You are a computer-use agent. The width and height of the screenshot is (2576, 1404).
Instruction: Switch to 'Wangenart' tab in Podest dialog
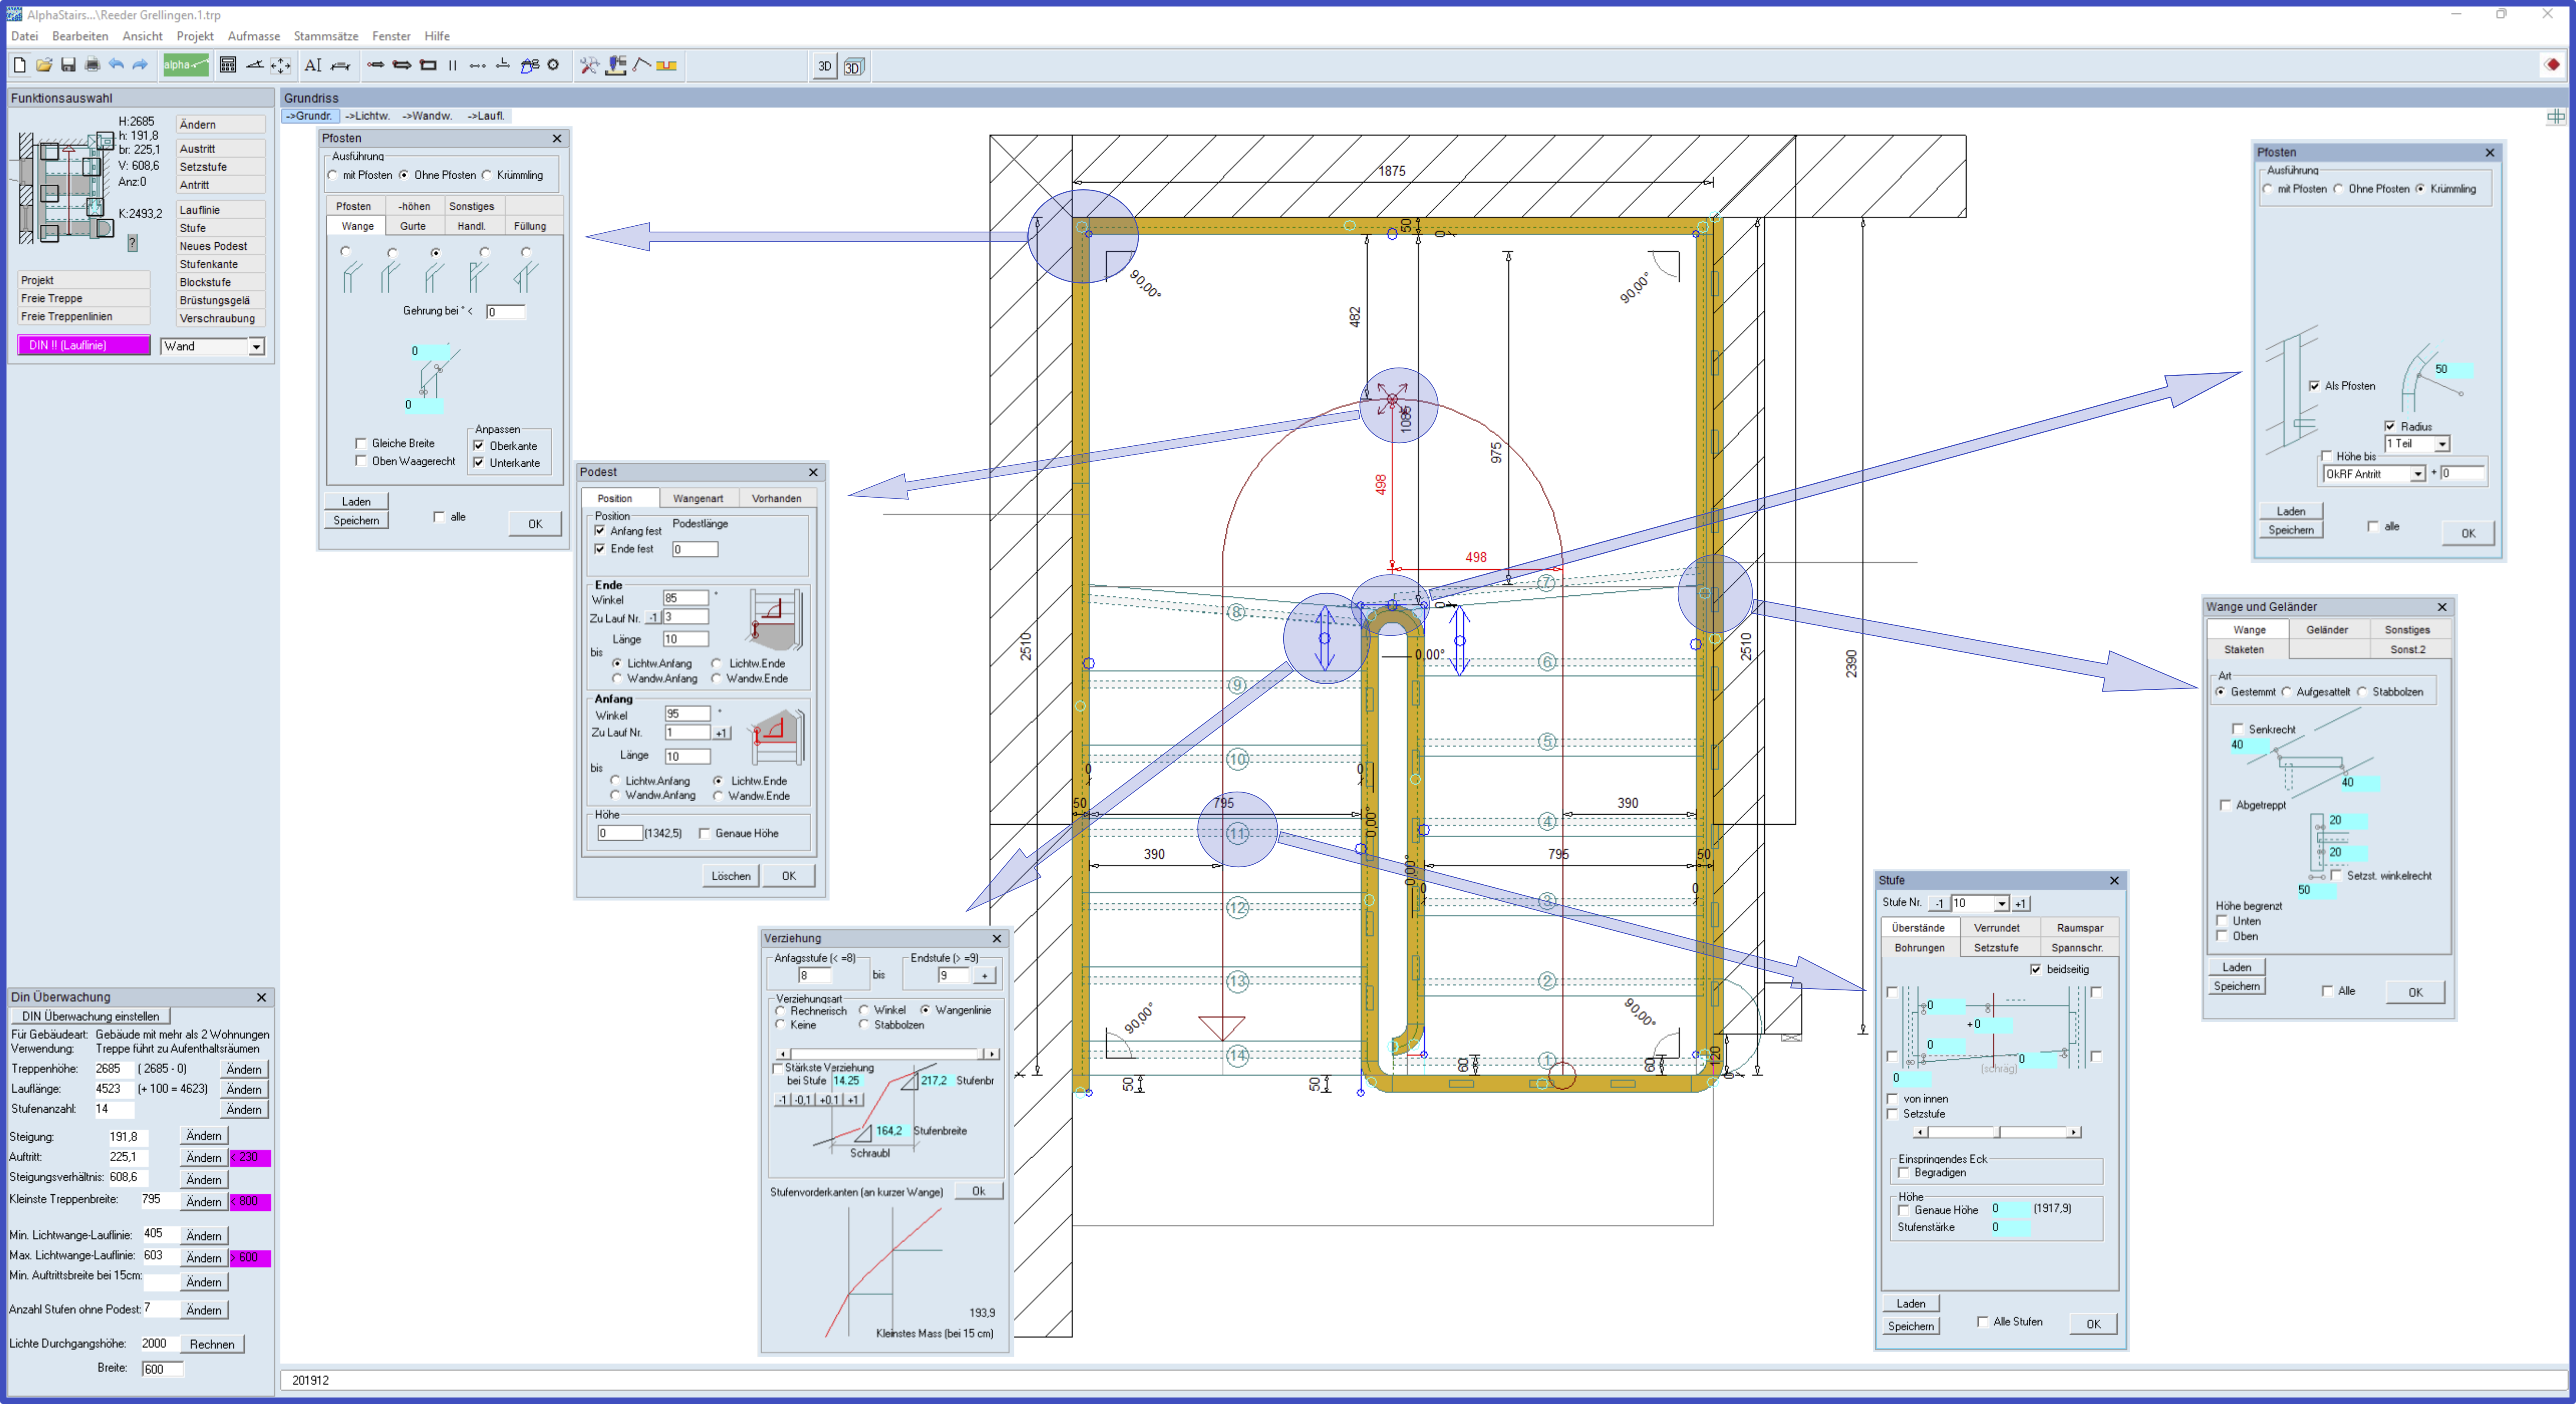[698, 498]
